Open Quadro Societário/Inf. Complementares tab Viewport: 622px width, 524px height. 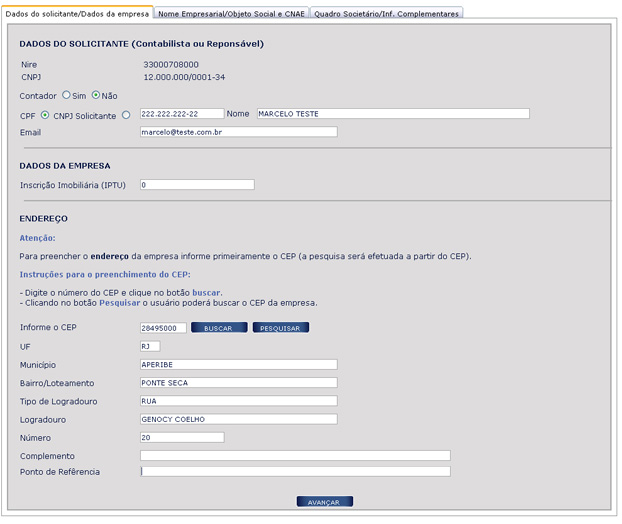point(386,13)
